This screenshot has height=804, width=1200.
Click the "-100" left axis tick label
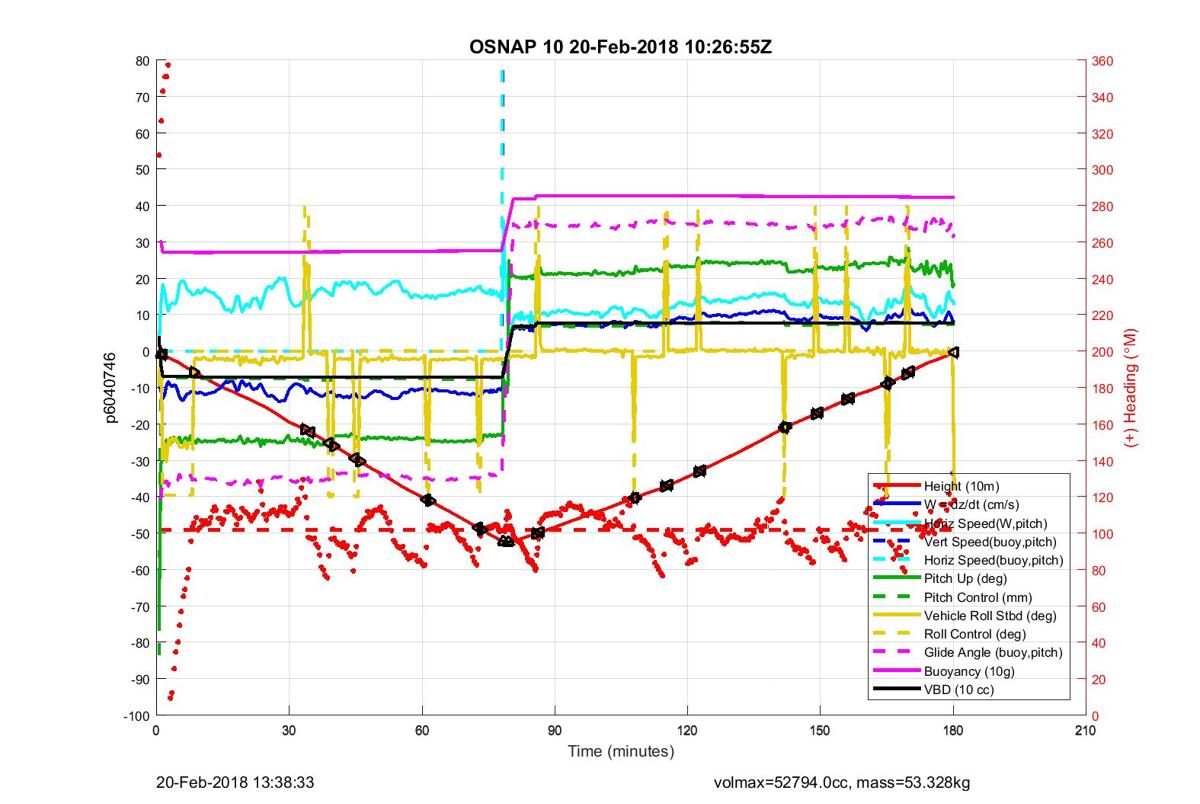pyautogui.click(x=137, y=716)
